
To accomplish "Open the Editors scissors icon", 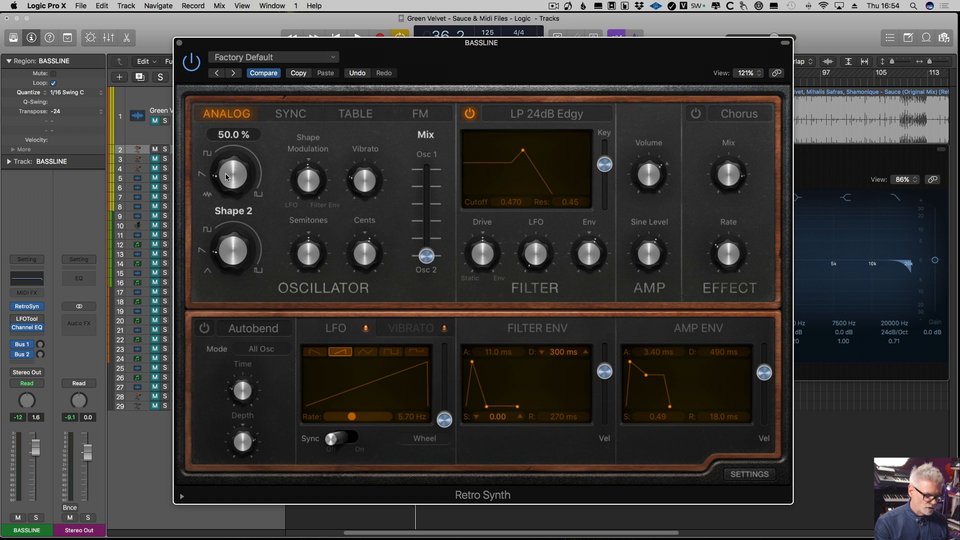I will 127,37.
